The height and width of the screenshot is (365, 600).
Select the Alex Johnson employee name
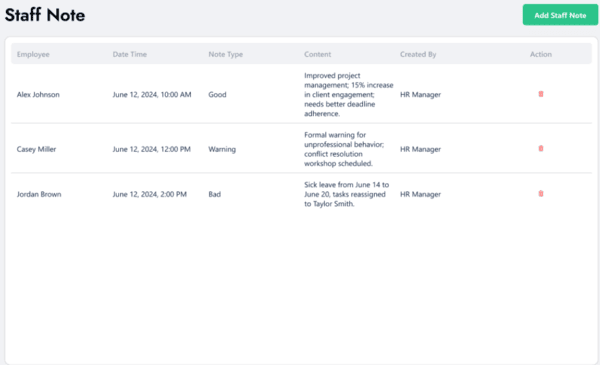click(38, 95)
